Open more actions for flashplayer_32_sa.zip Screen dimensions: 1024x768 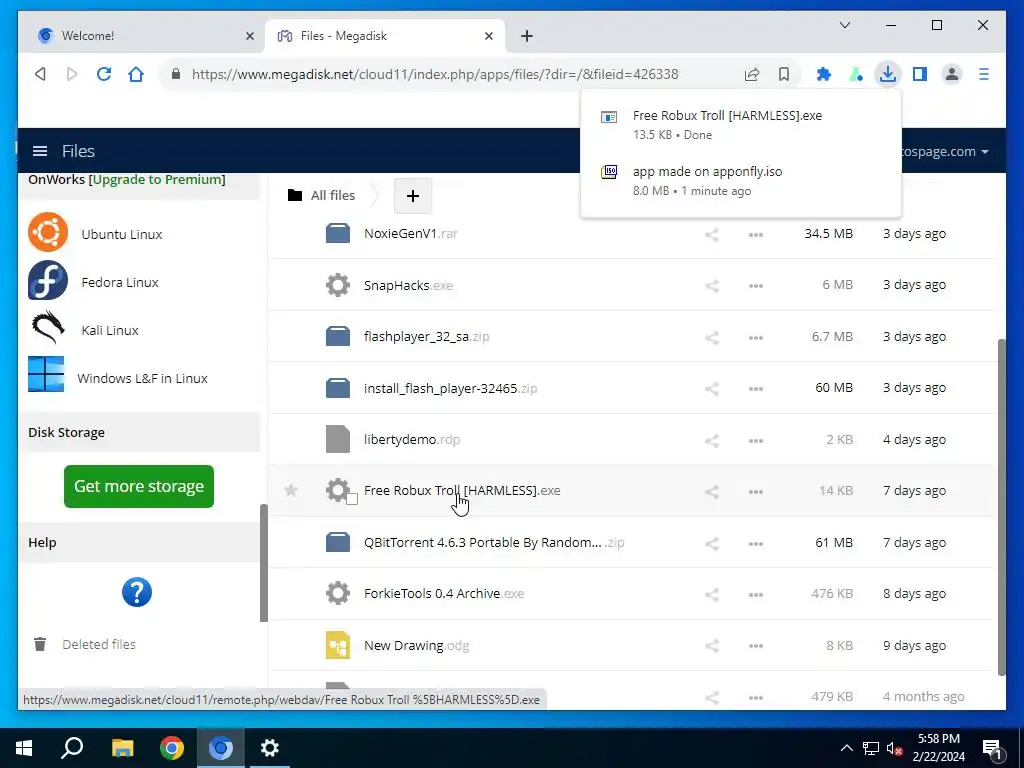pyautogui.click(x=756, y=337)
